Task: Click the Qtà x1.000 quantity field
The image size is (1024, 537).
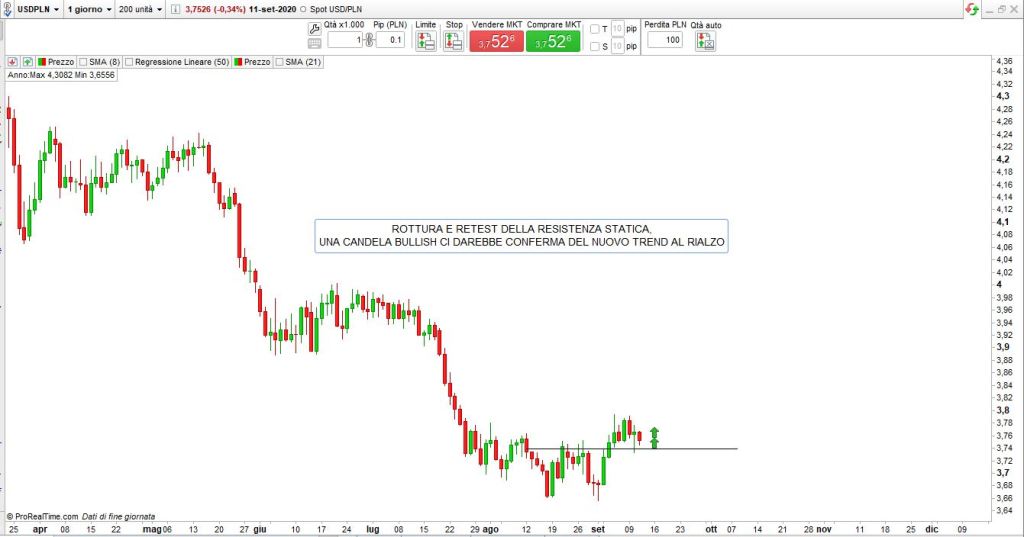Action: click(345, 40)
